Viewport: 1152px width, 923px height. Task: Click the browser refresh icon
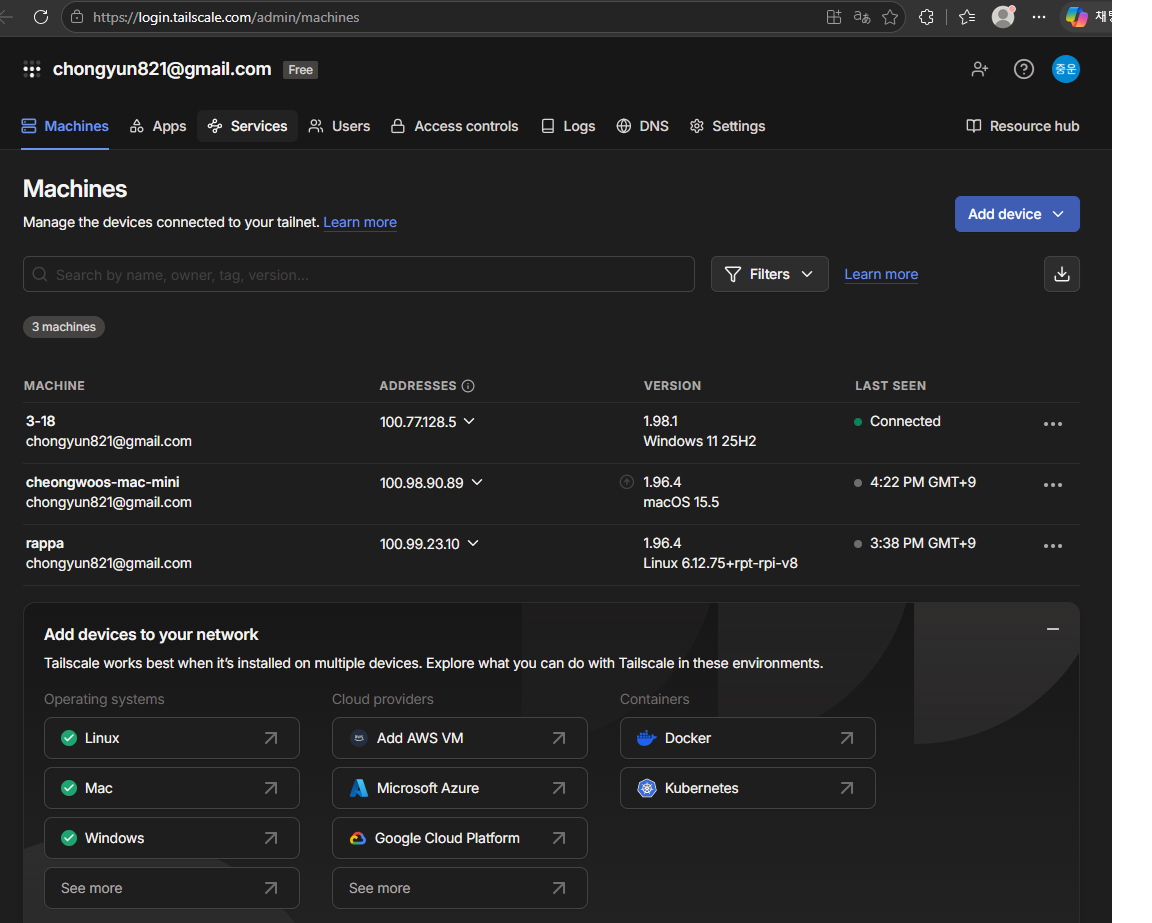41,17
